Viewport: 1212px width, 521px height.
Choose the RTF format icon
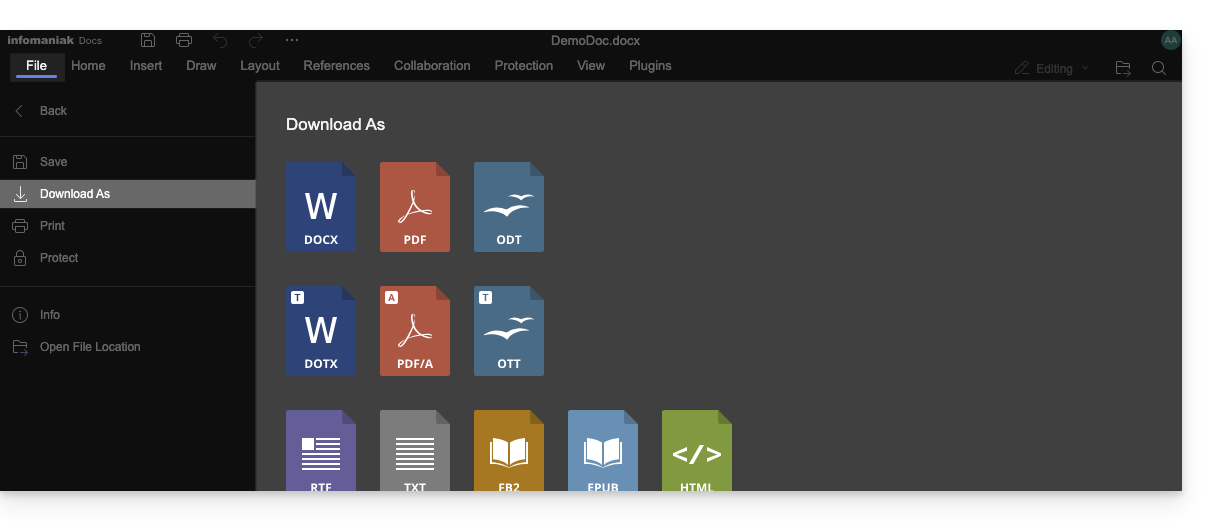[x=320, y=451]
